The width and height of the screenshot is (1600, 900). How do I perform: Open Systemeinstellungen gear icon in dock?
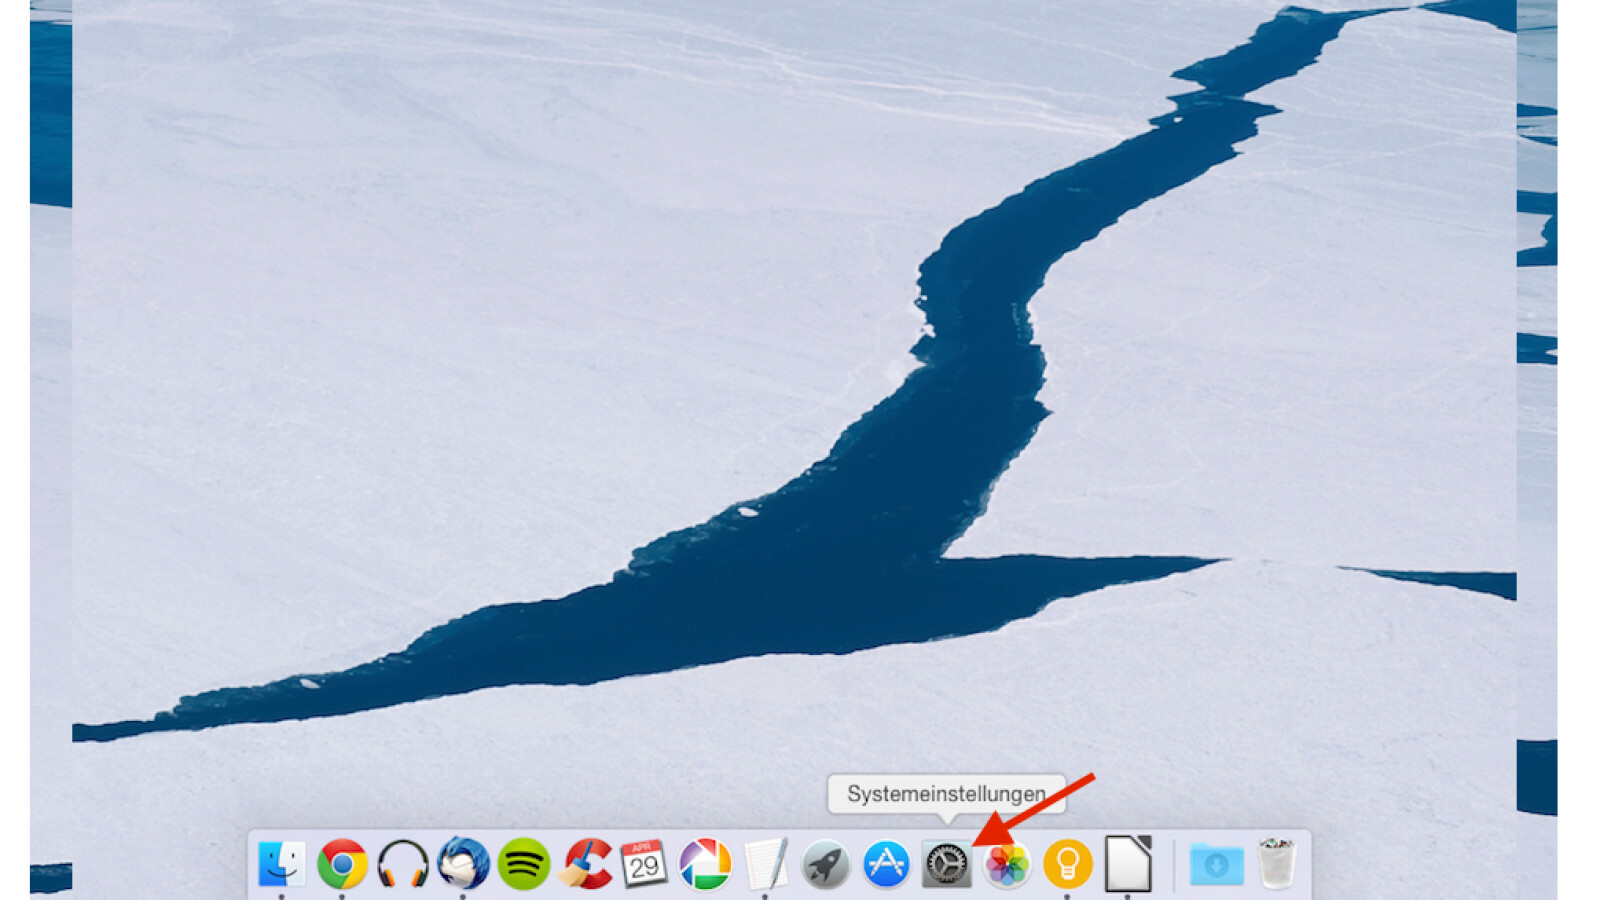pos(946,863)
